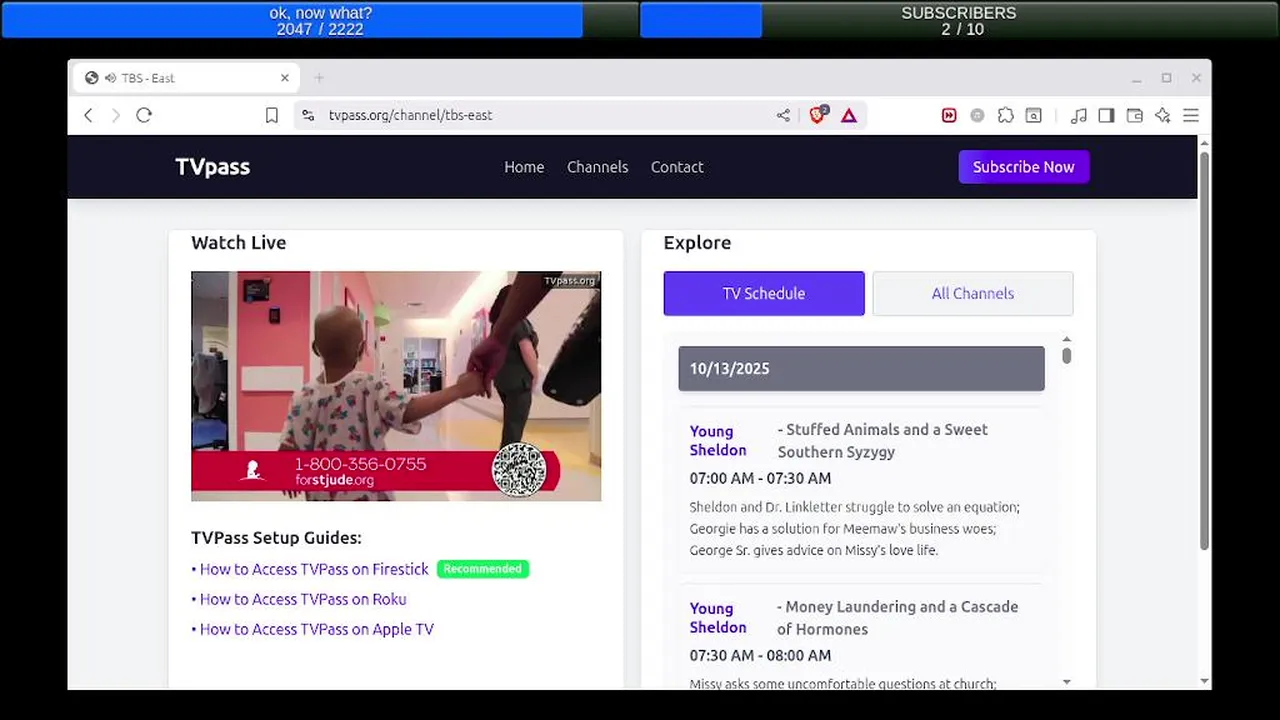
Task: Click the schedule list scroll-down arrow
Action: pyautogui.click(x=1066, y=682)
